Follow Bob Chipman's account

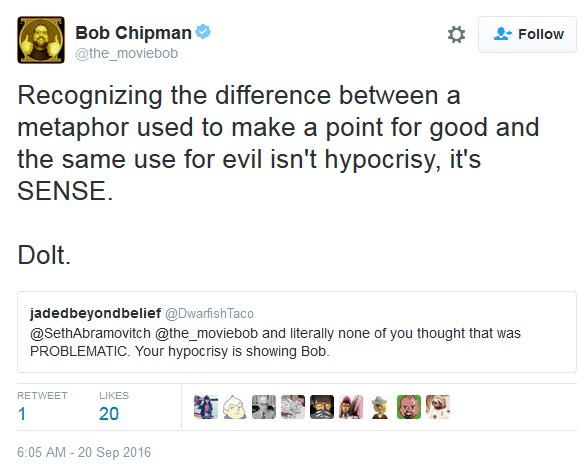(527, 34)
